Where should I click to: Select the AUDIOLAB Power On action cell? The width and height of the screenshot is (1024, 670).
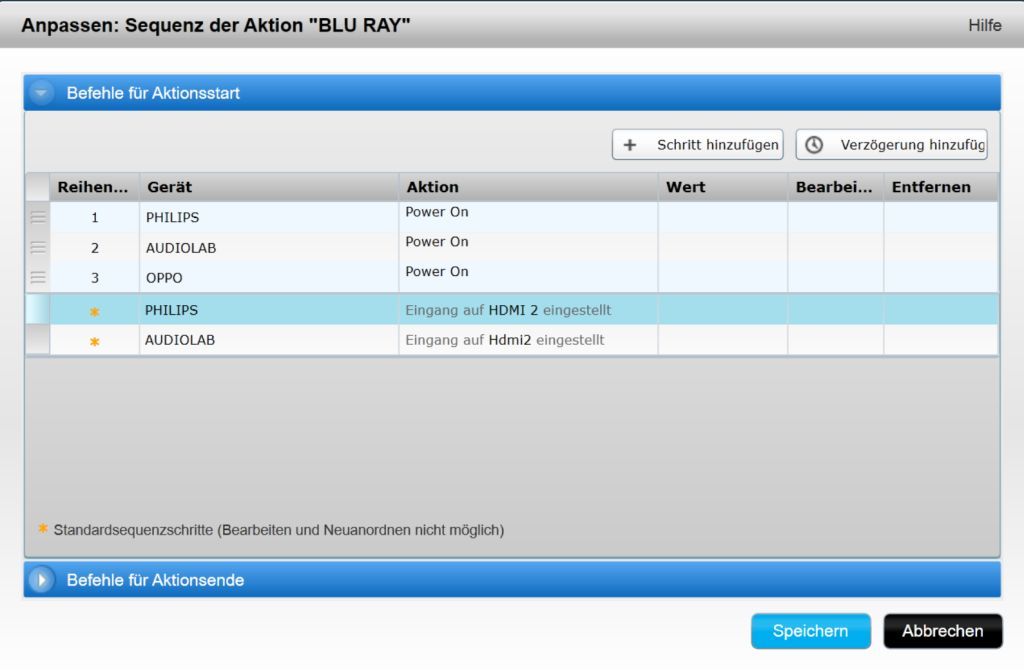(436, 242)
